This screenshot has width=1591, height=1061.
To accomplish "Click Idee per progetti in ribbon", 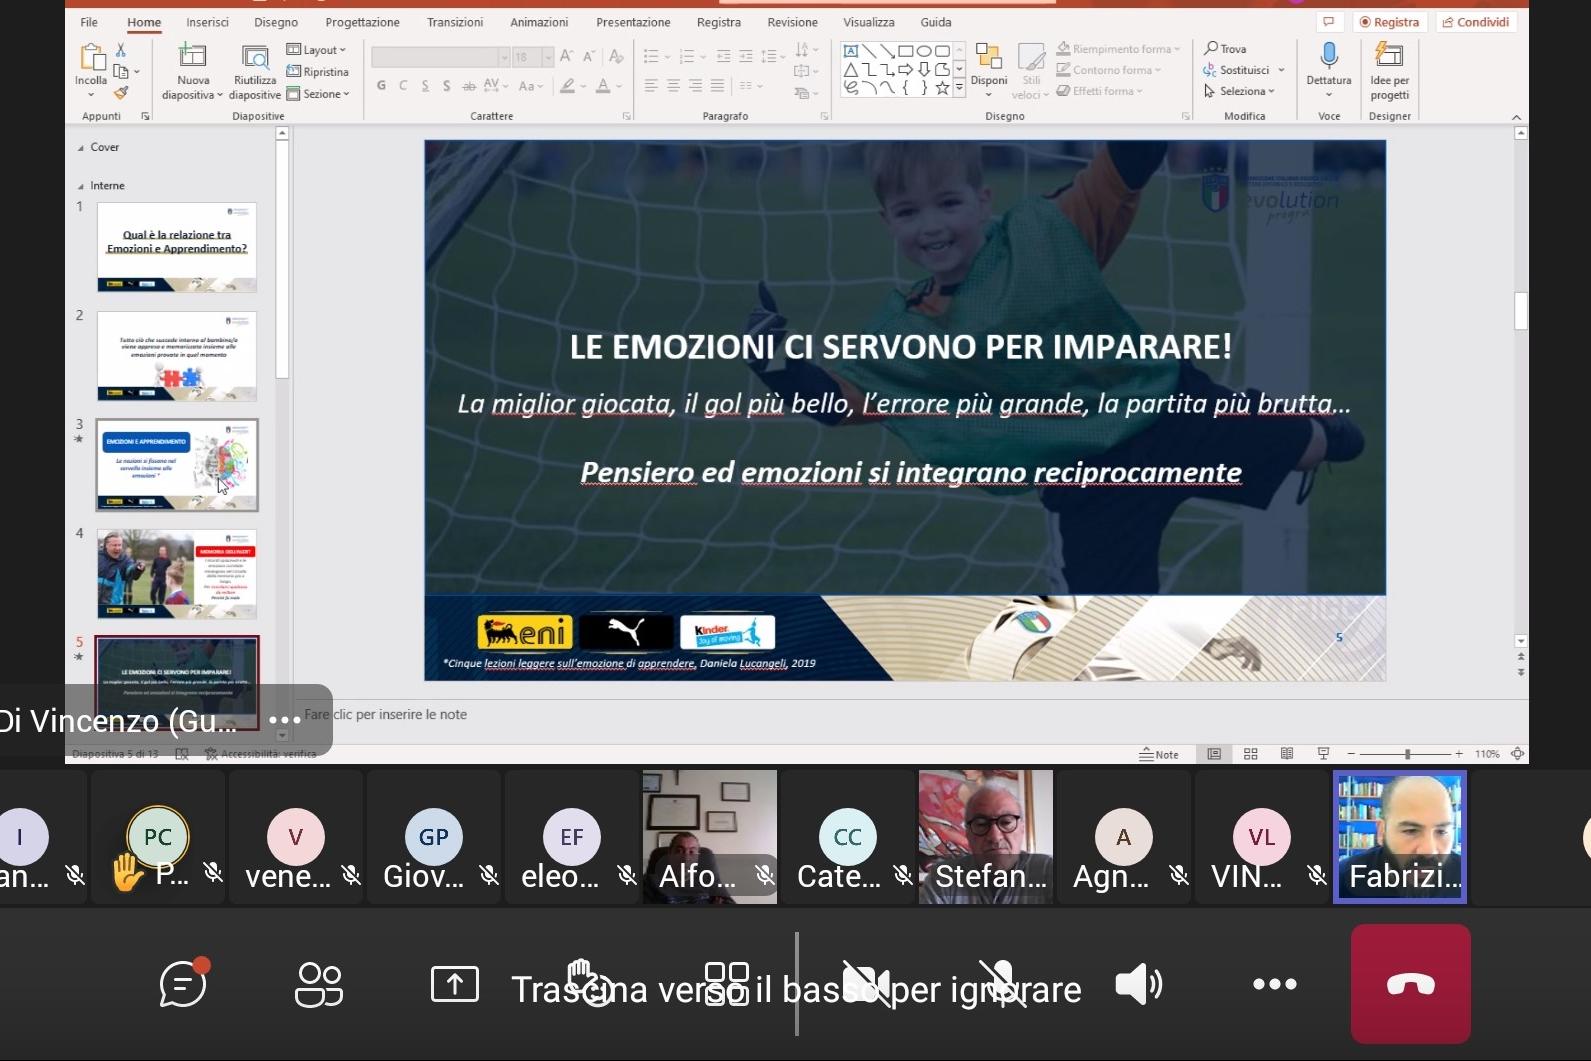I will (x=1389, y=70).
